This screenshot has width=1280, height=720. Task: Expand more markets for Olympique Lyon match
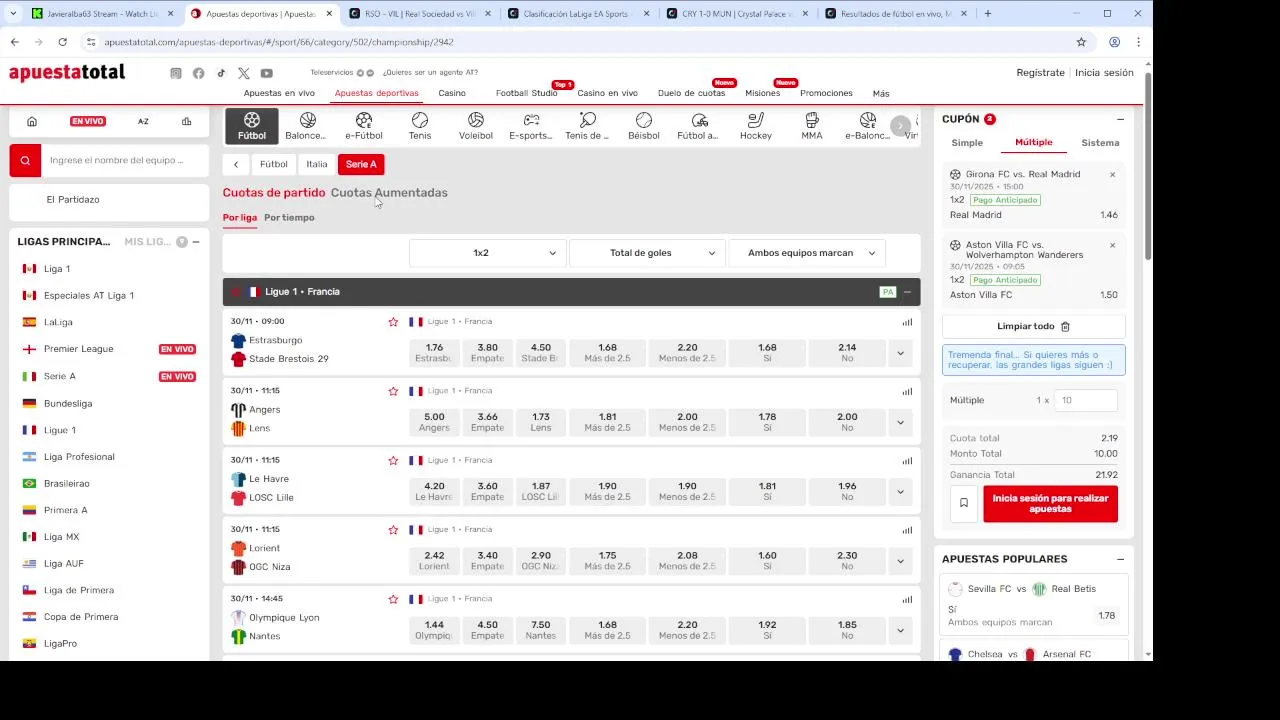[900, 630]
